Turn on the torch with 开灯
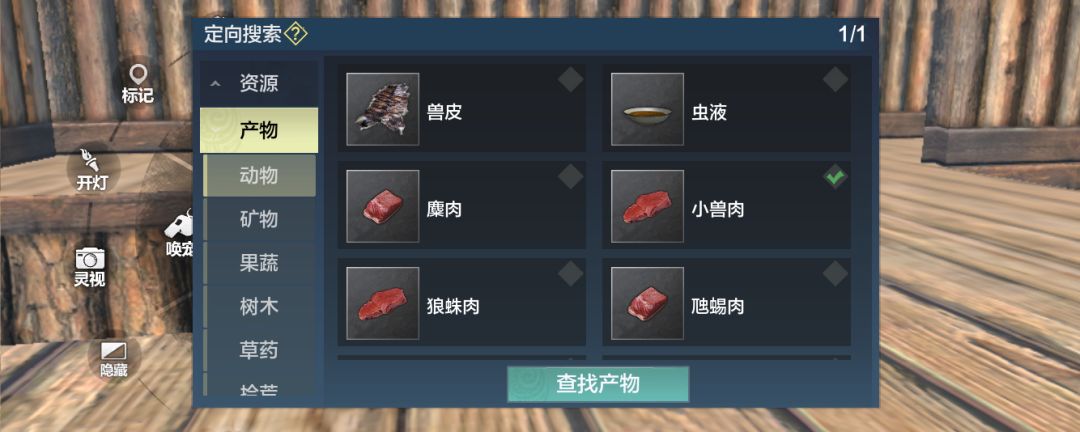Viewport: 1080px width, 432px height. 90,161
